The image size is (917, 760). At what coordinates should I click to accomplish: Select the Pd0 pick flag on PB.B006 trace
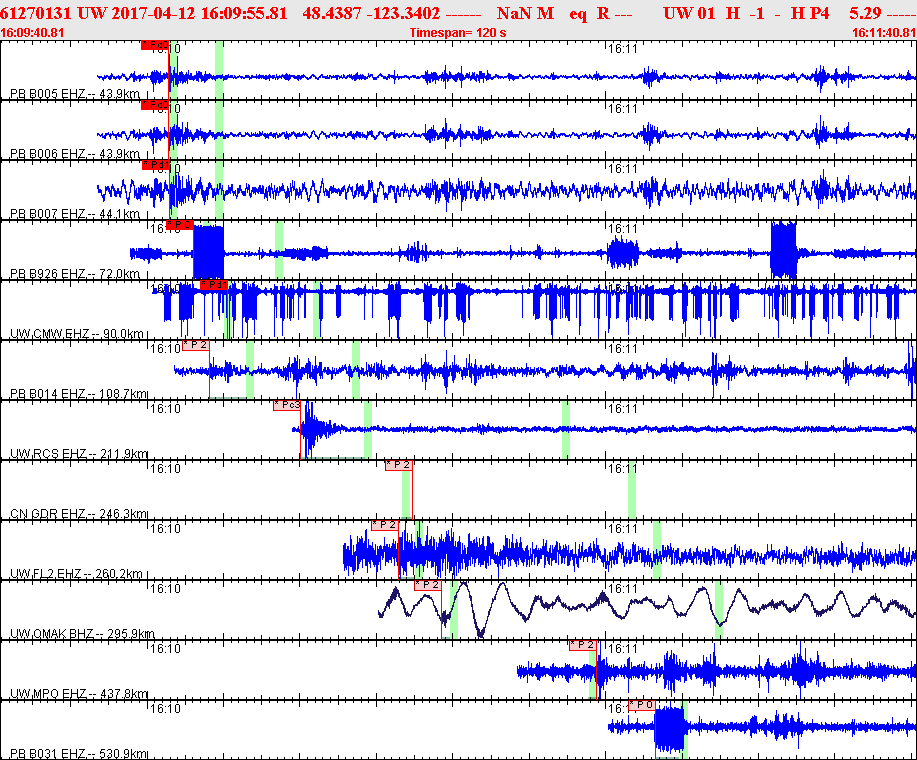155,105
